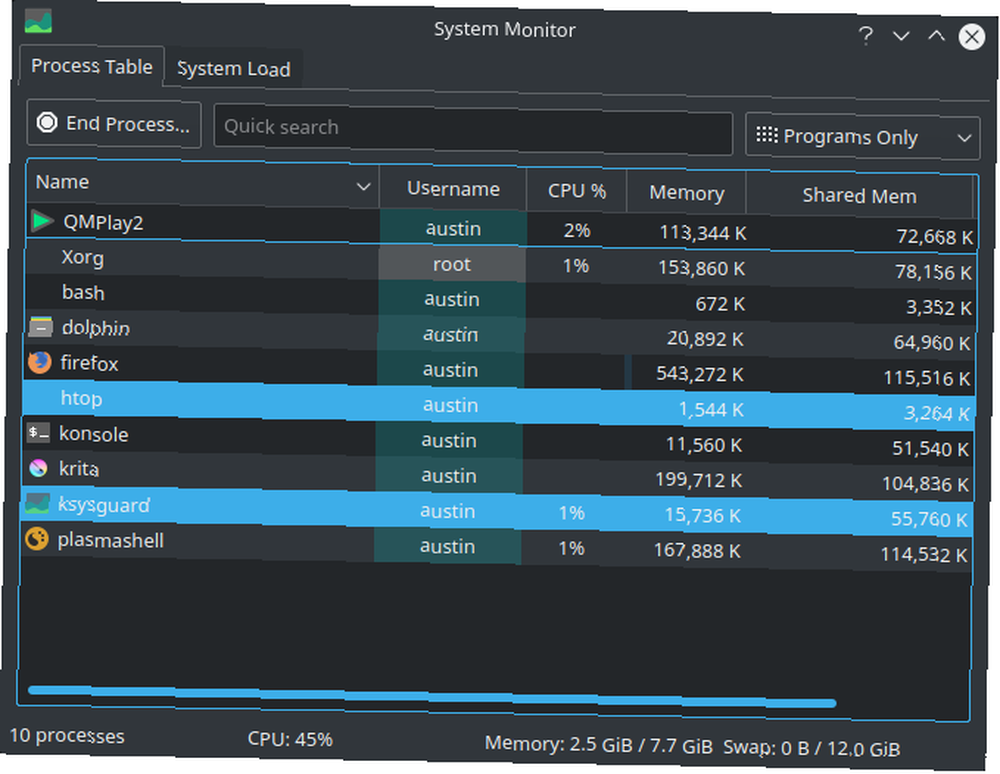Click the 167,888 K memory cell

click(697, 550)
